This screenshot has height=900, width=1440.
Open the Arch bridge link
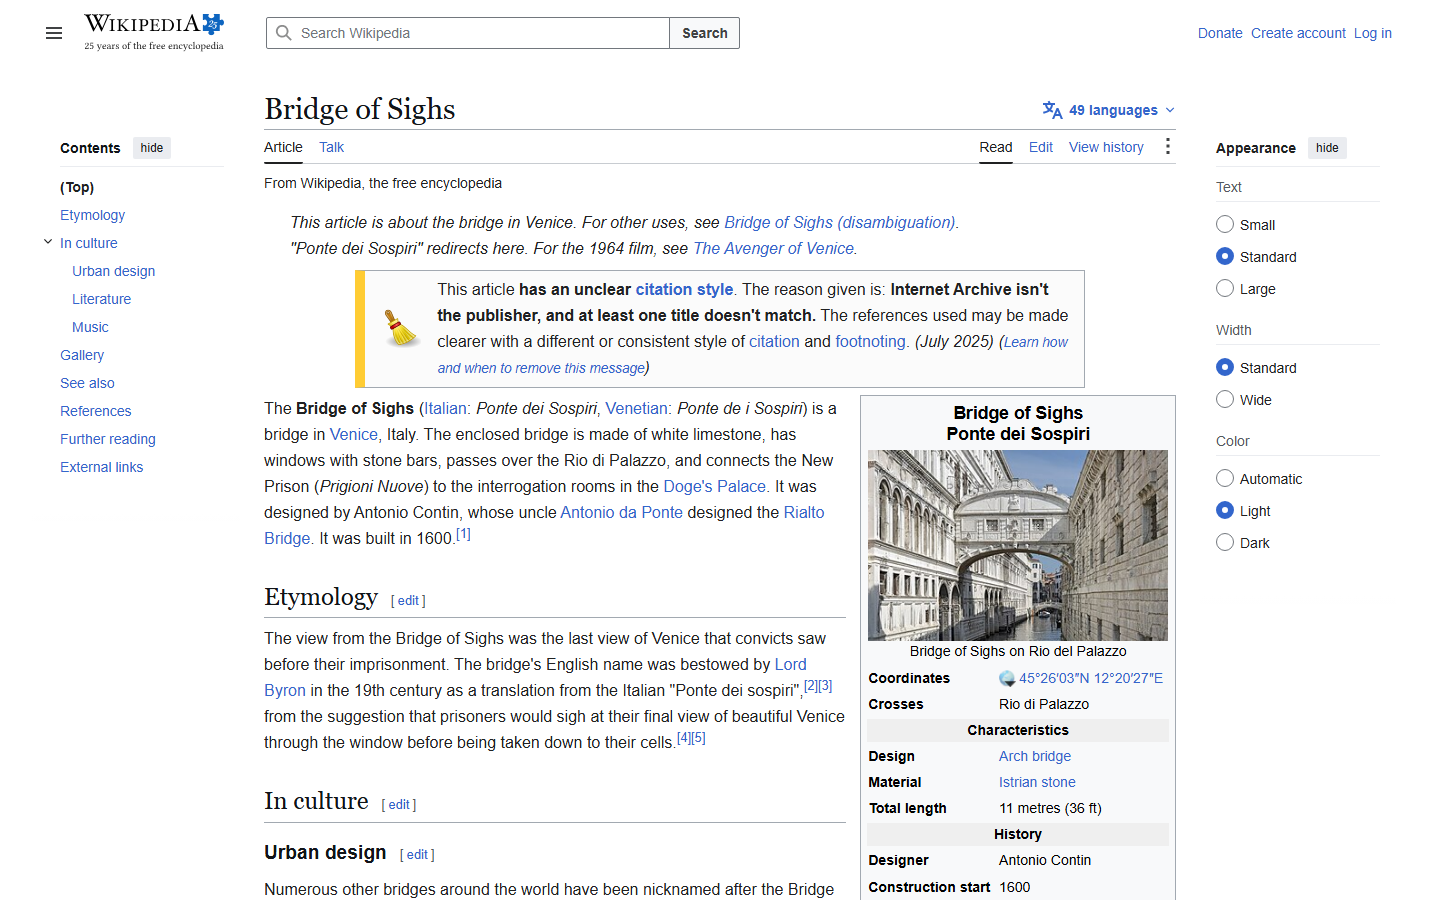(x=1035, y=756)
